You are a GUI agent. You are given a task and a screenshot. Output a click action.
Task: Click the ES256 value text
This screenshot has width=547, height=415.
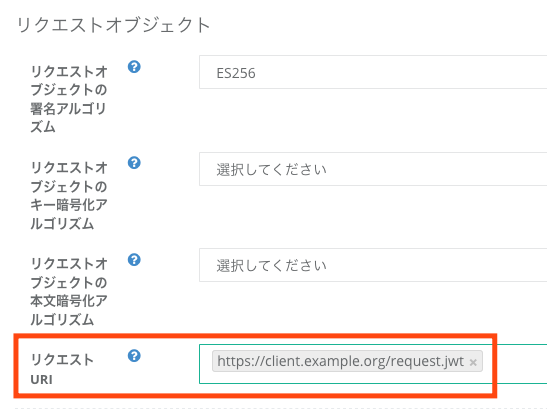click(236, 73)
